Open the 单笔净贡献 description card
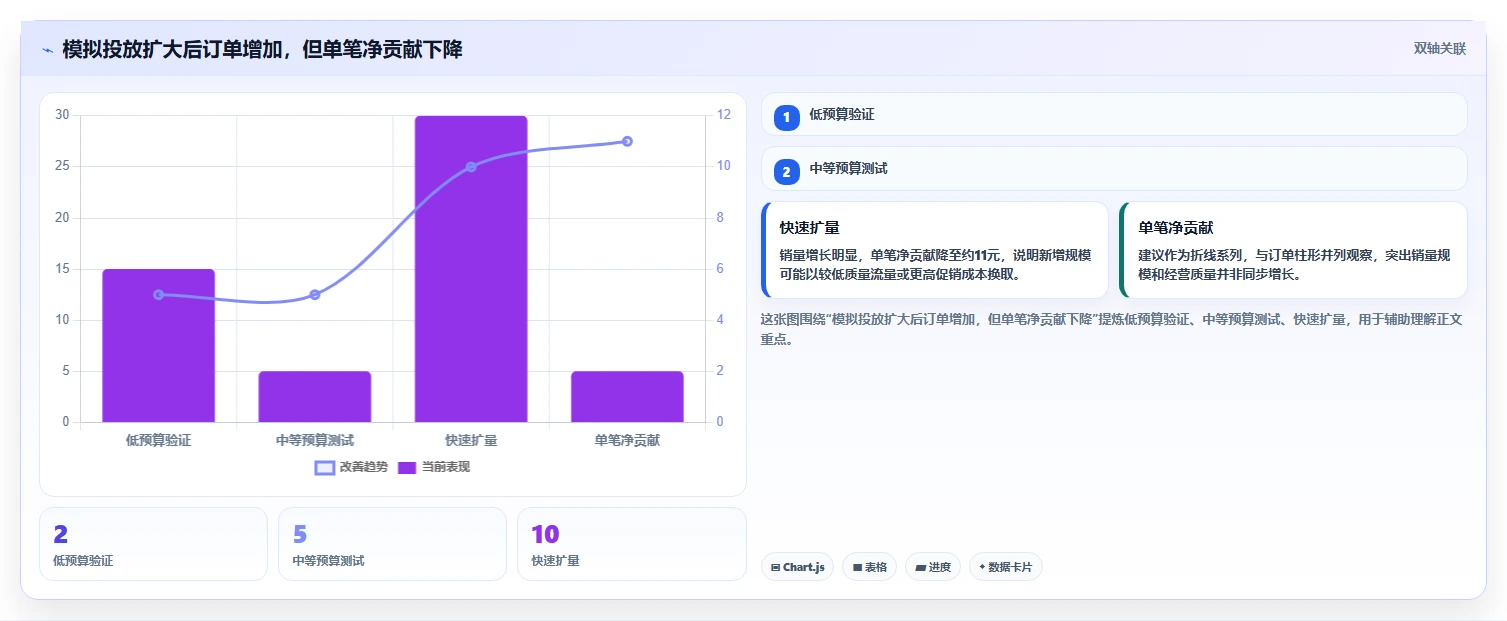Screen dimensions: 1507x621 (x=1293, y=250)
